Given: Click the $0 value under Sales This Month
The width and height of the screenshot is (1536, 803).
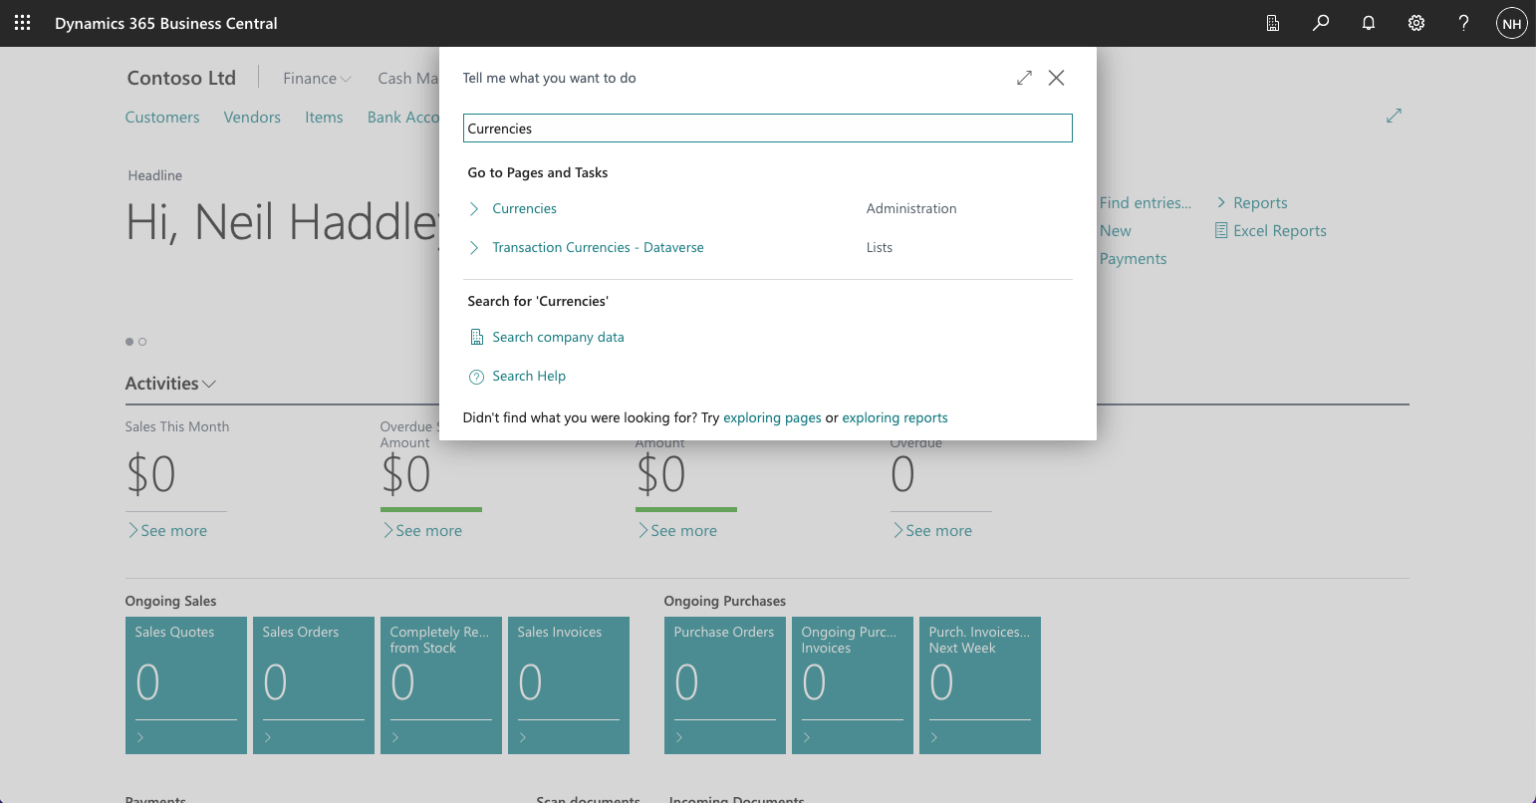Looking at the screenshot, I should 151,474.
